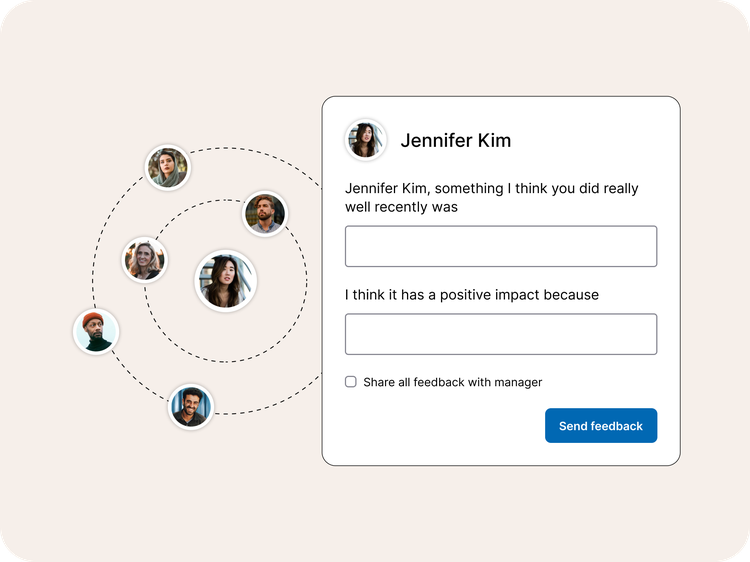Click the Jennifer Kim name heading
This screenshot has height=562, width=750.
455,140
